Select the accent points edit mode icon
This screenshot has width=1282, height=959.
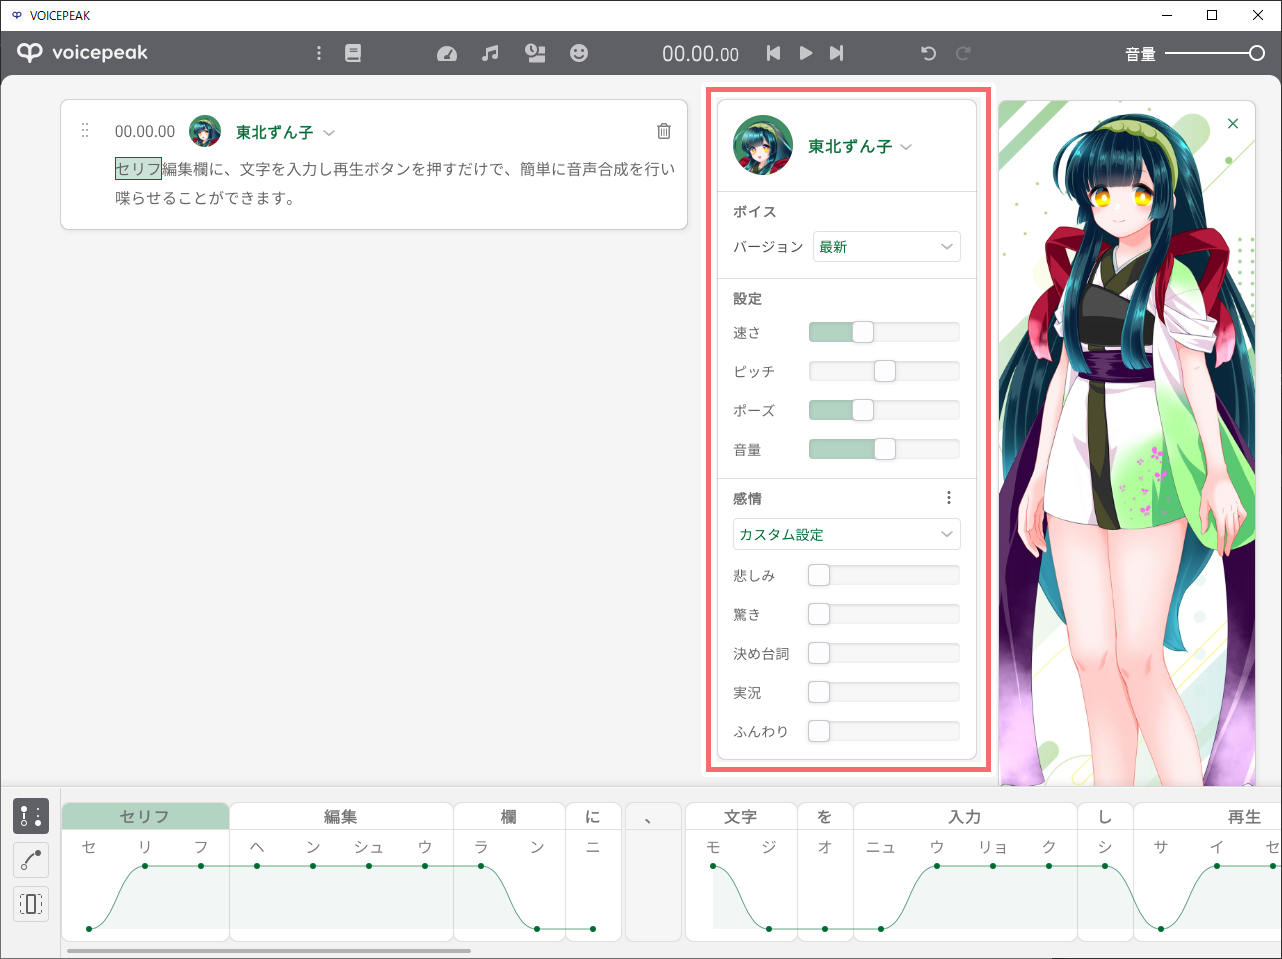click(31, 816)
